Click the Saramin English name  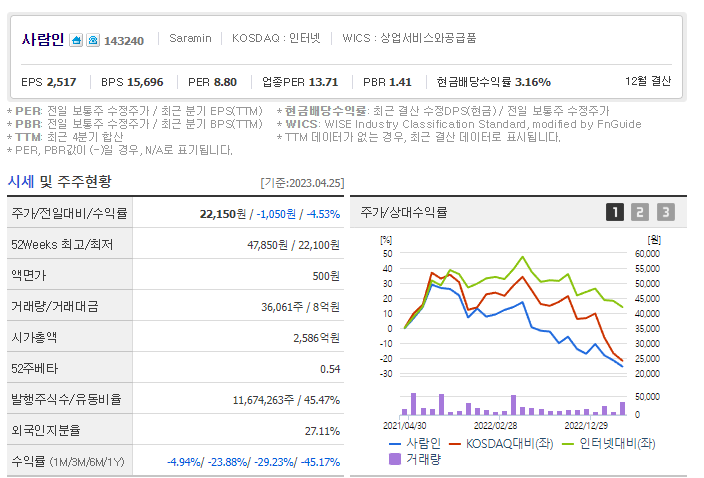(x=190, y=38)
